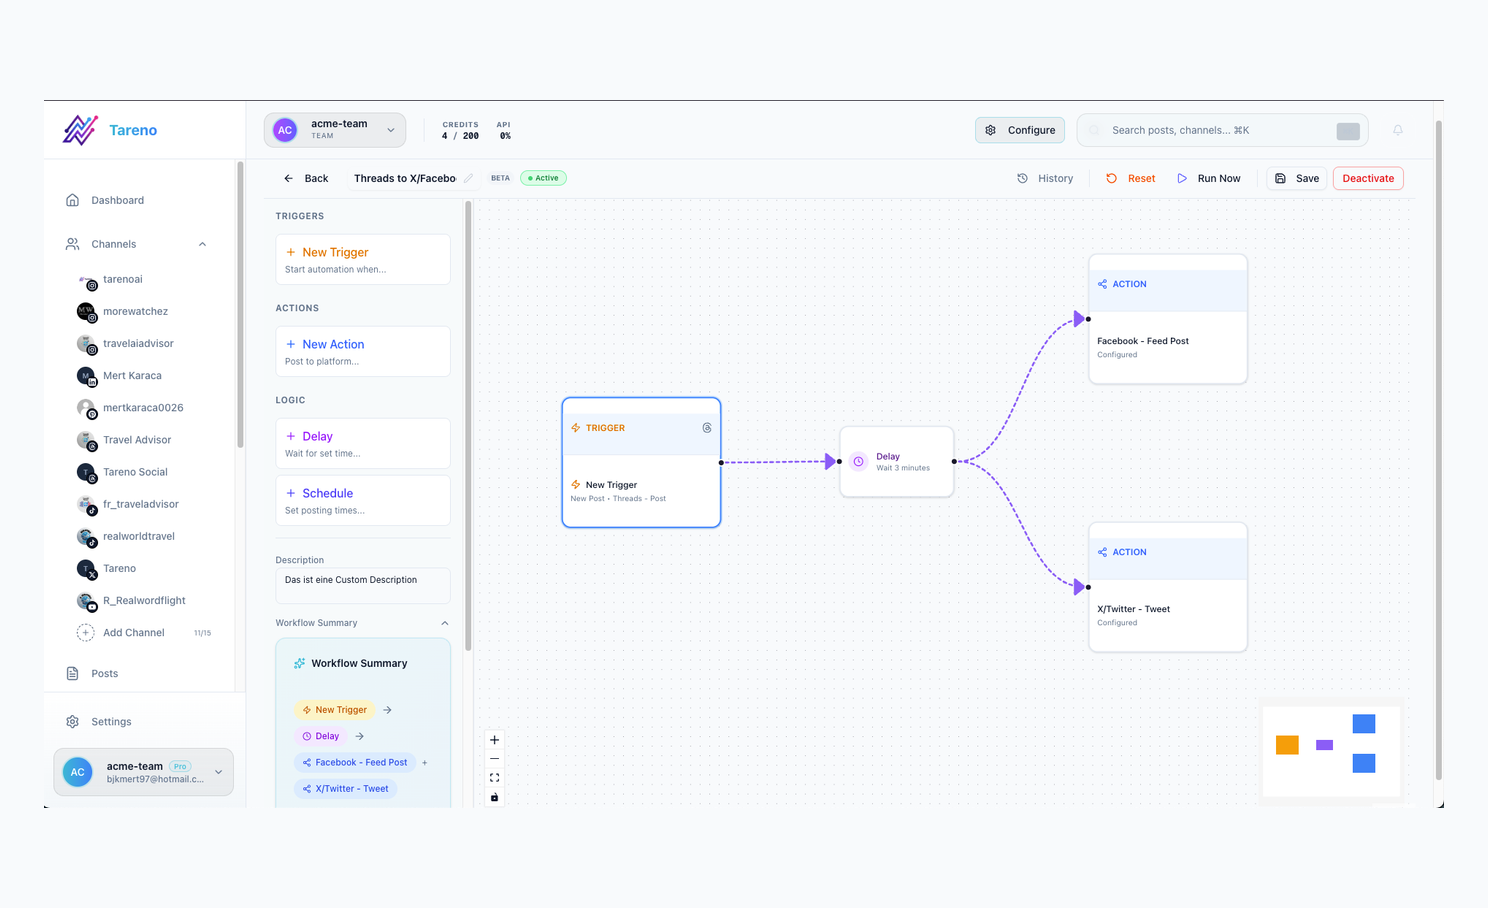1488x908 pixels.
Task: Click the tarenoai channel avatar
Action: pyautogui.click(x=86, y=280)
